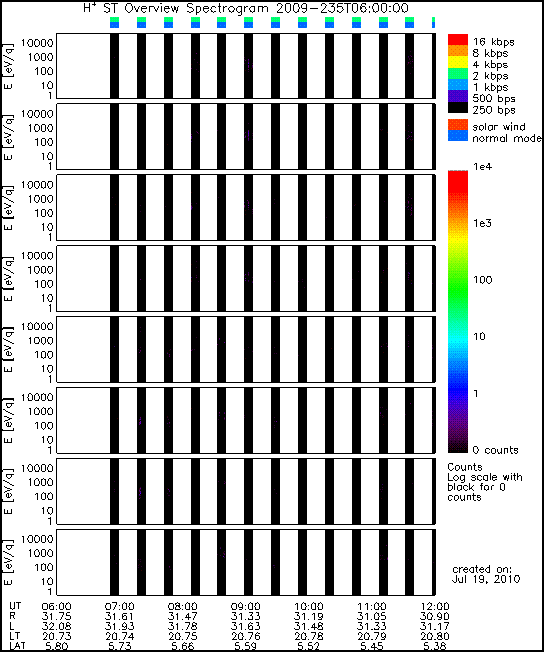Select the 11:00 UT time label
Screen dimensions: 544x652
pos(372,607)
